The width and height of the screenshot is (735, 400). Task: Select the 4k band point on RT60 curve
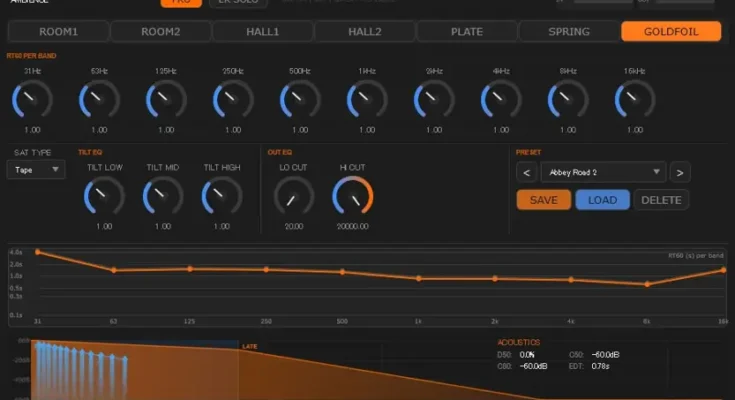pyautogui.click(x=571, y=280)
